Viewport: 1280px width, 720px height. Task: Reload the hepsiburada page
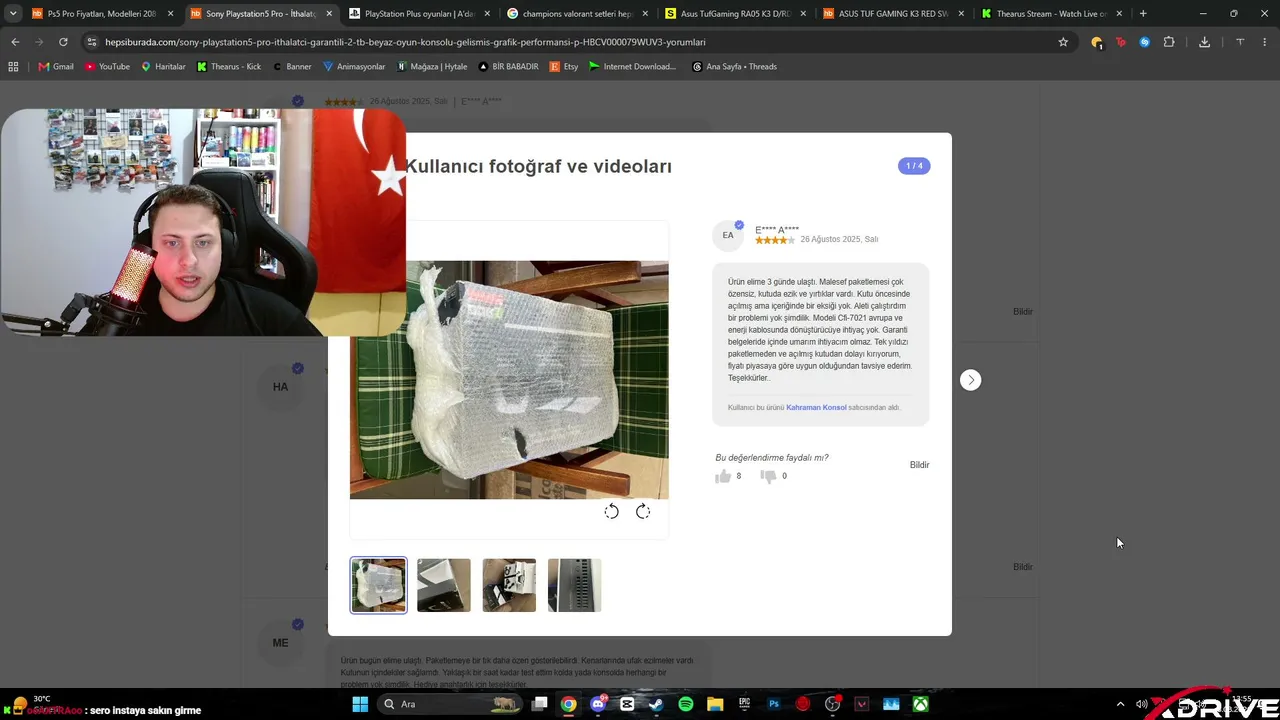[x=63, y=42]
